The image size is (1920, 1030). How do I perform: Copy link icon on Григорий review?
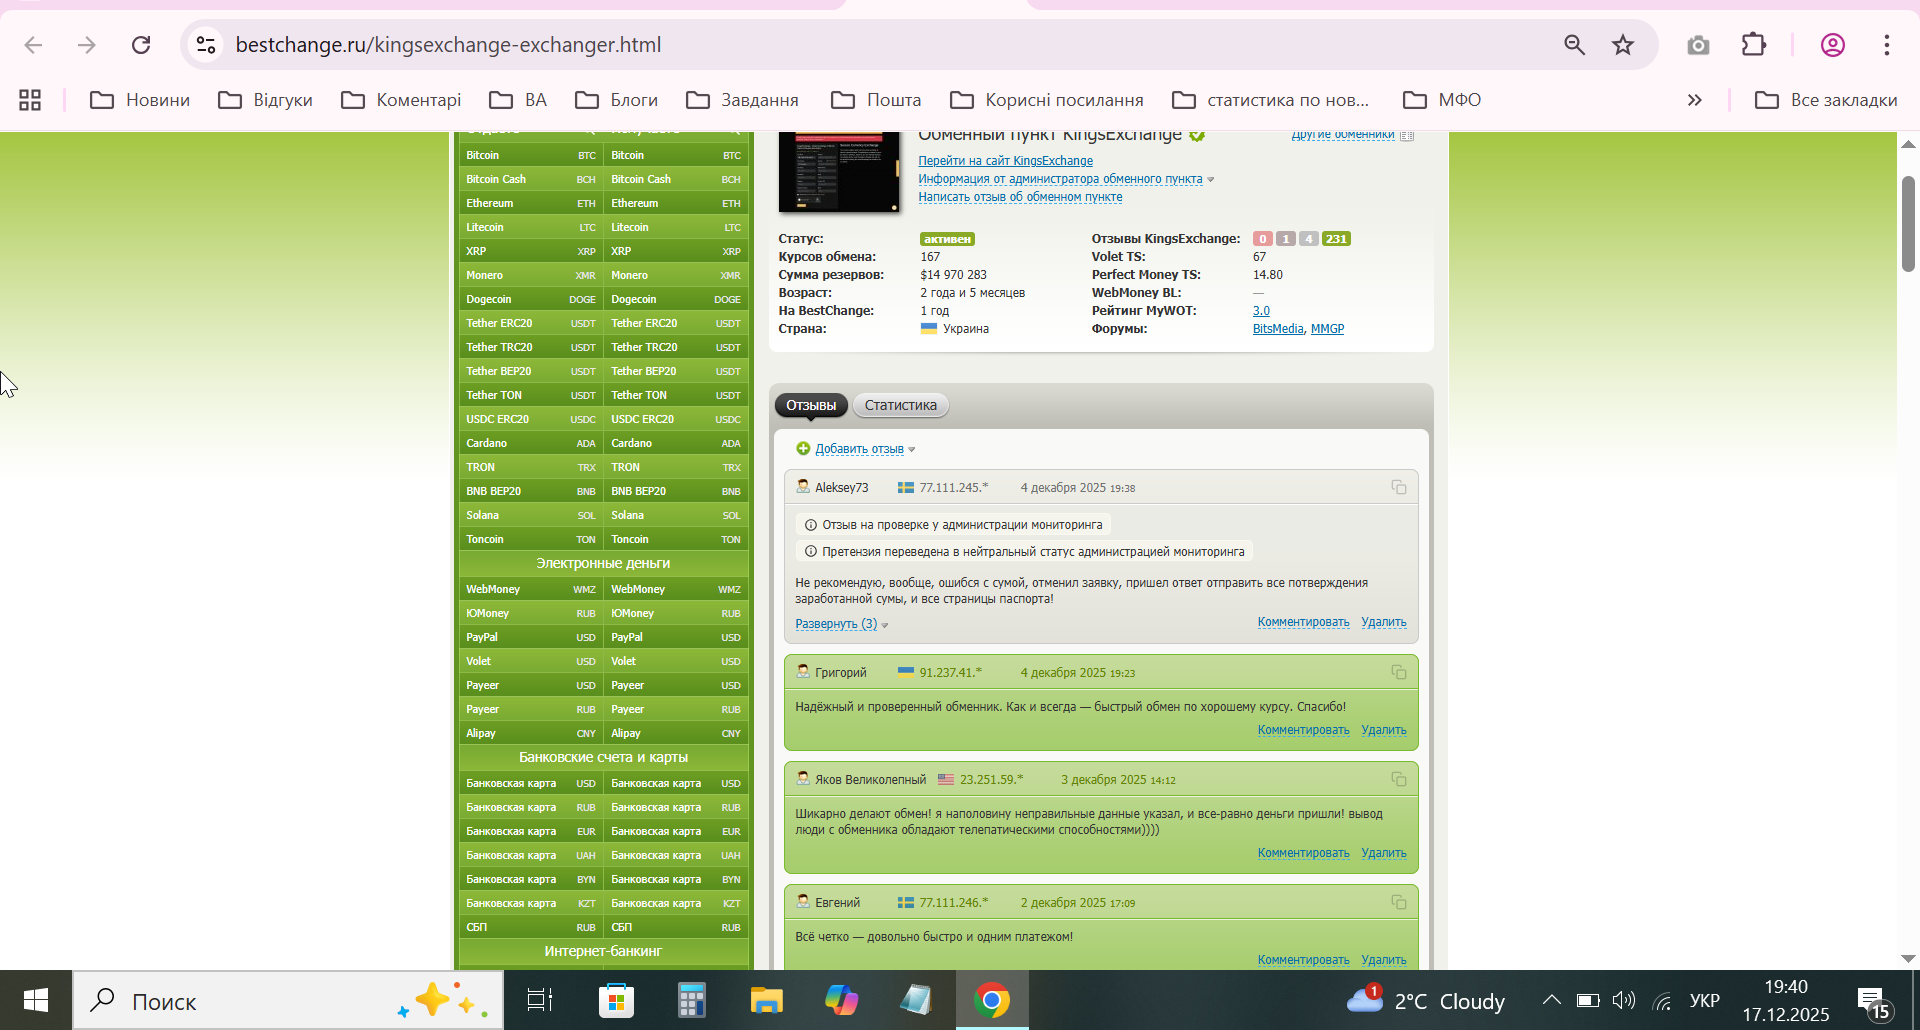click(x=1399, y=672)
